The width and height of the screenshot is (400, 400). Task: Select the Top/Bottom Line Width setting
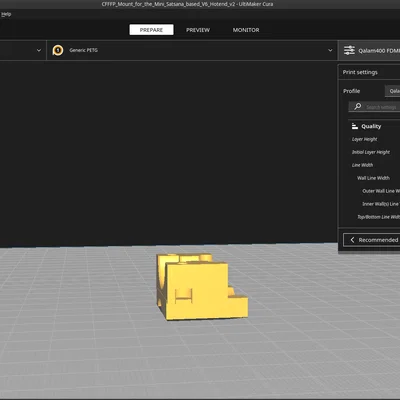pyautogui.click(x=378, y=217)
